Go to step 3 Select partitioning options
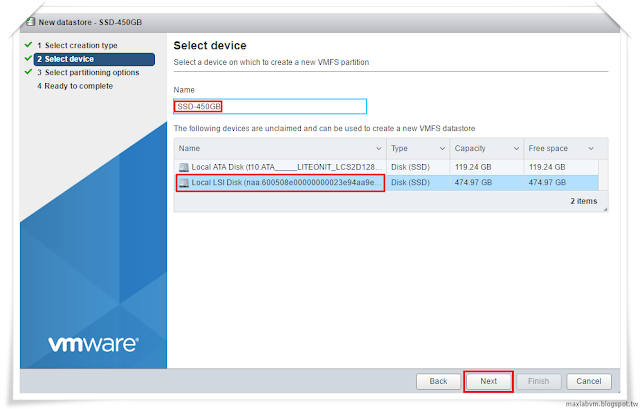Screen dimensions: 640x409 tap(88, 73)
